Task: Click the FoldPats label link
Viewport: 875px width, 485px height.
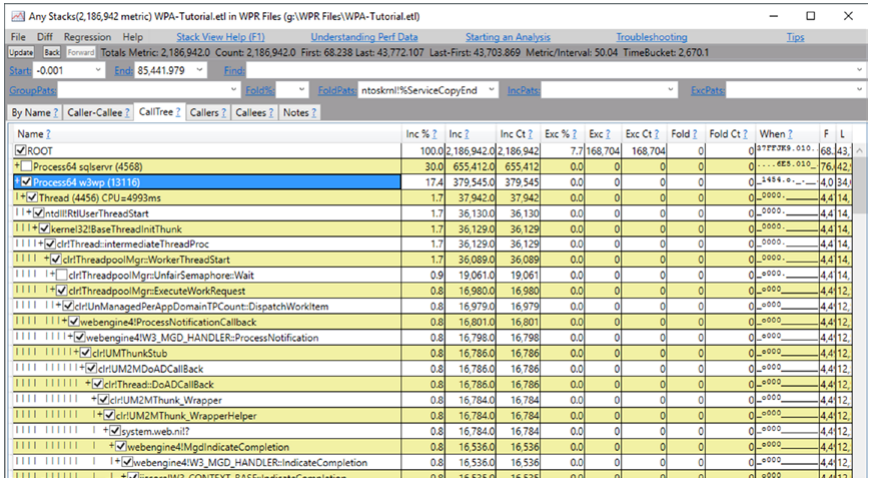Action: (337, 90)
